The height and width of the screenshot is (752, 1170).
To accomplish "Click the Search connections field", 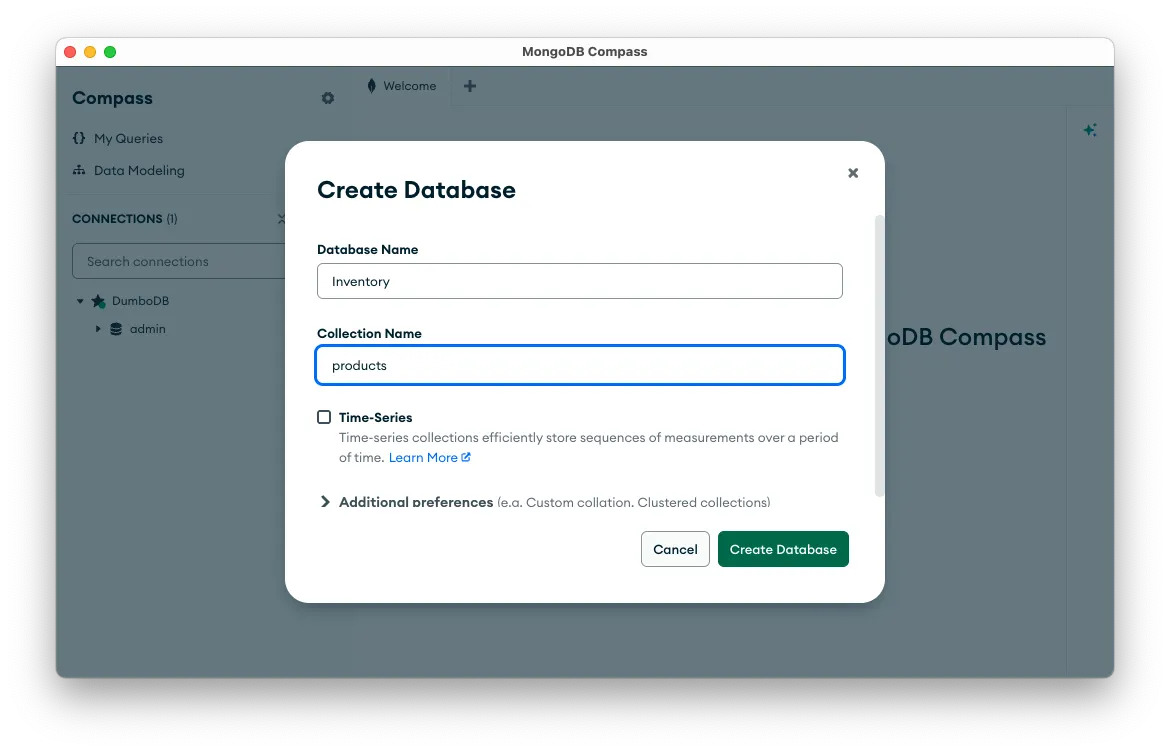I will [178, 261].
